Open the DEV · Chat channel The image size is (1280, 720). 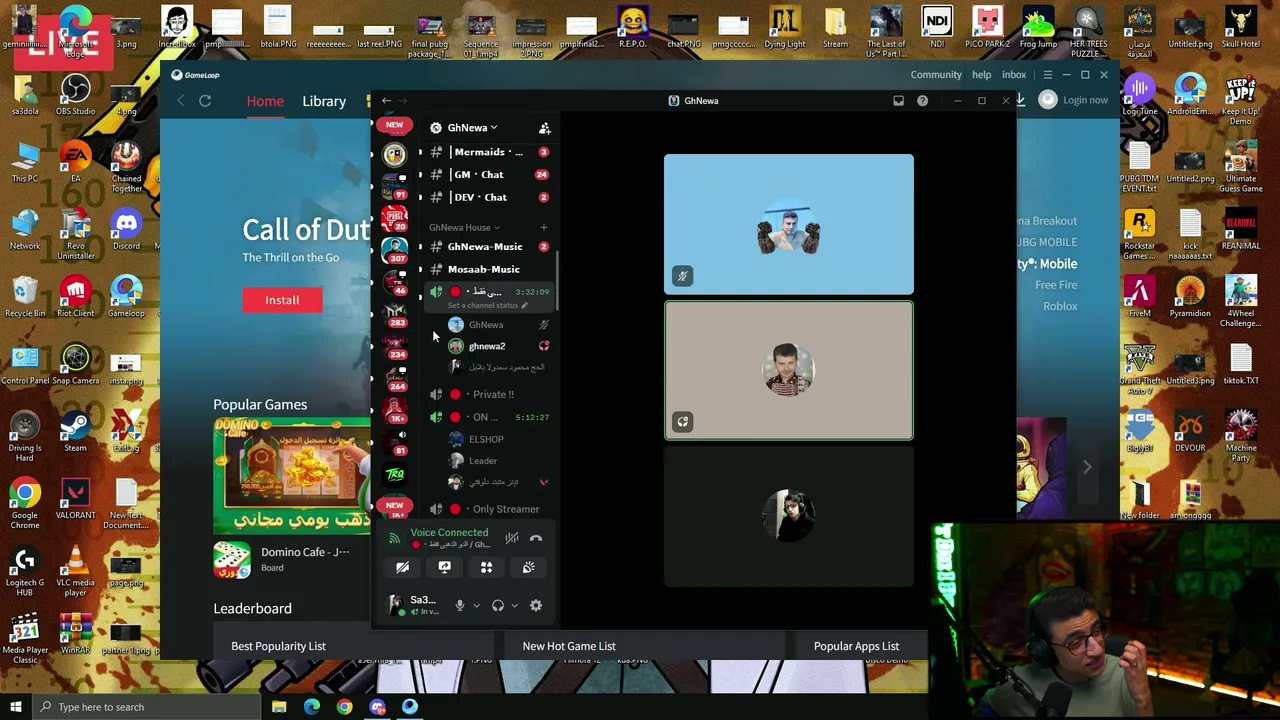tap(488, 197)
